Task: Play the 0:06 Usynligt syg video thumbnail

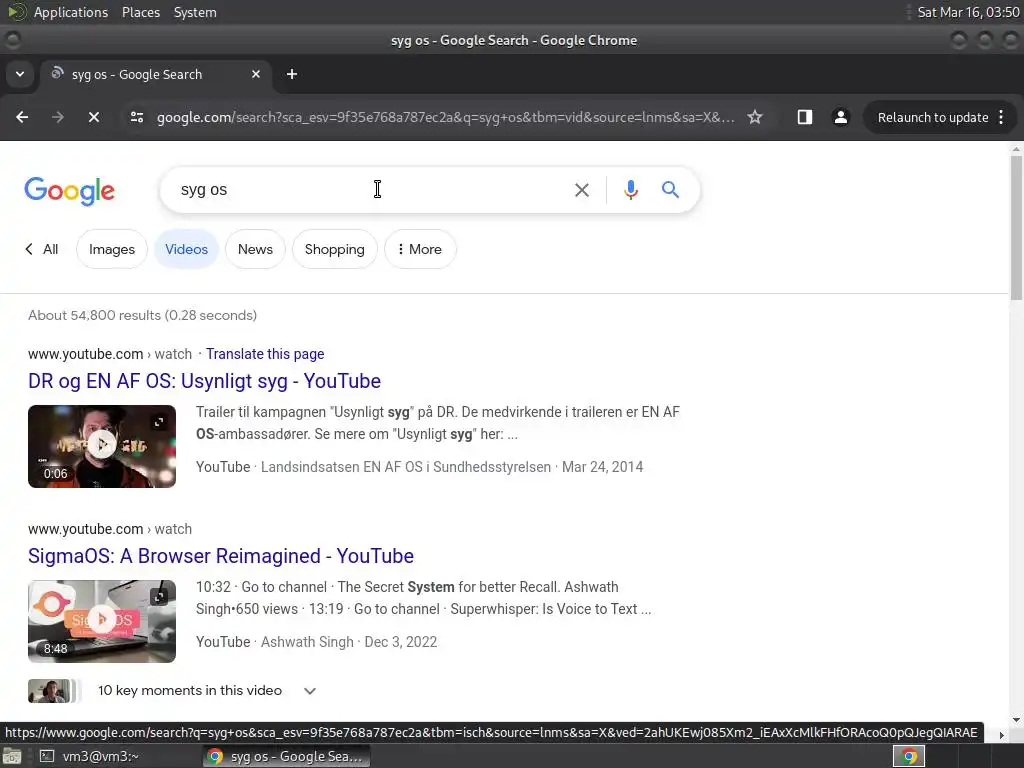Action: point(102,446)
